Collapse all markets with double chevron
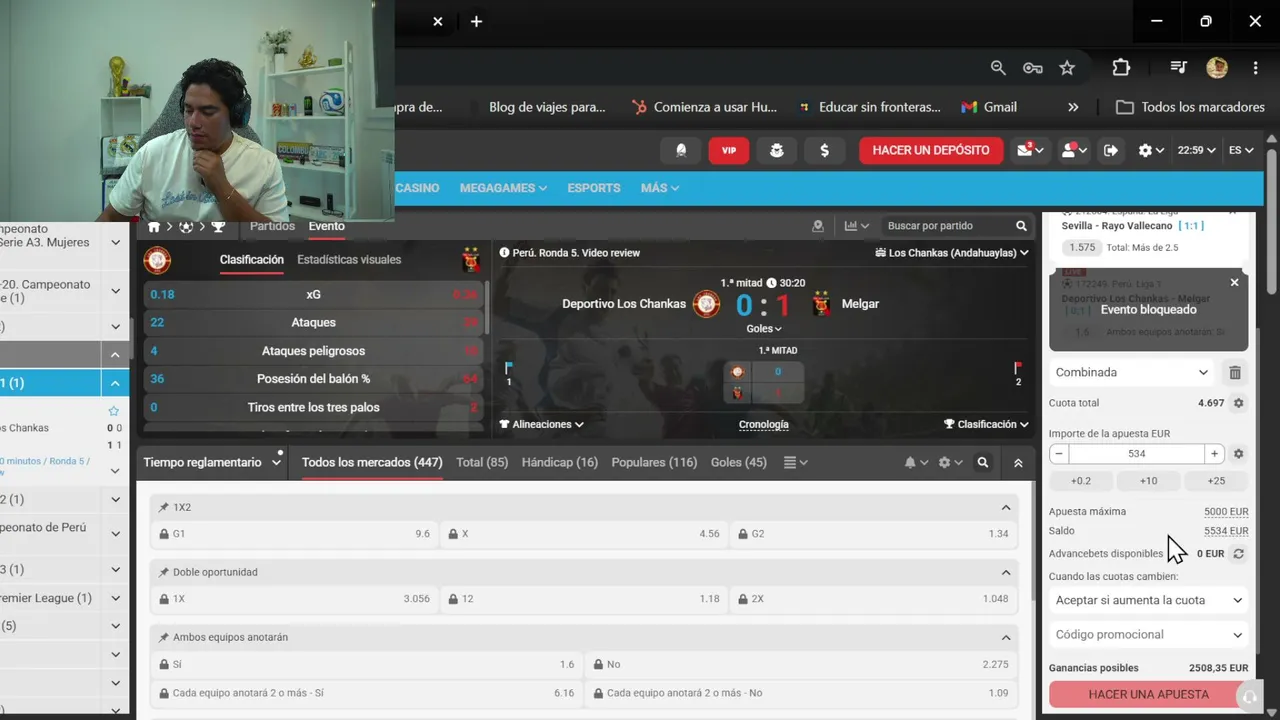Viewport: 1280px width, 720px height. pos(1018,463)
